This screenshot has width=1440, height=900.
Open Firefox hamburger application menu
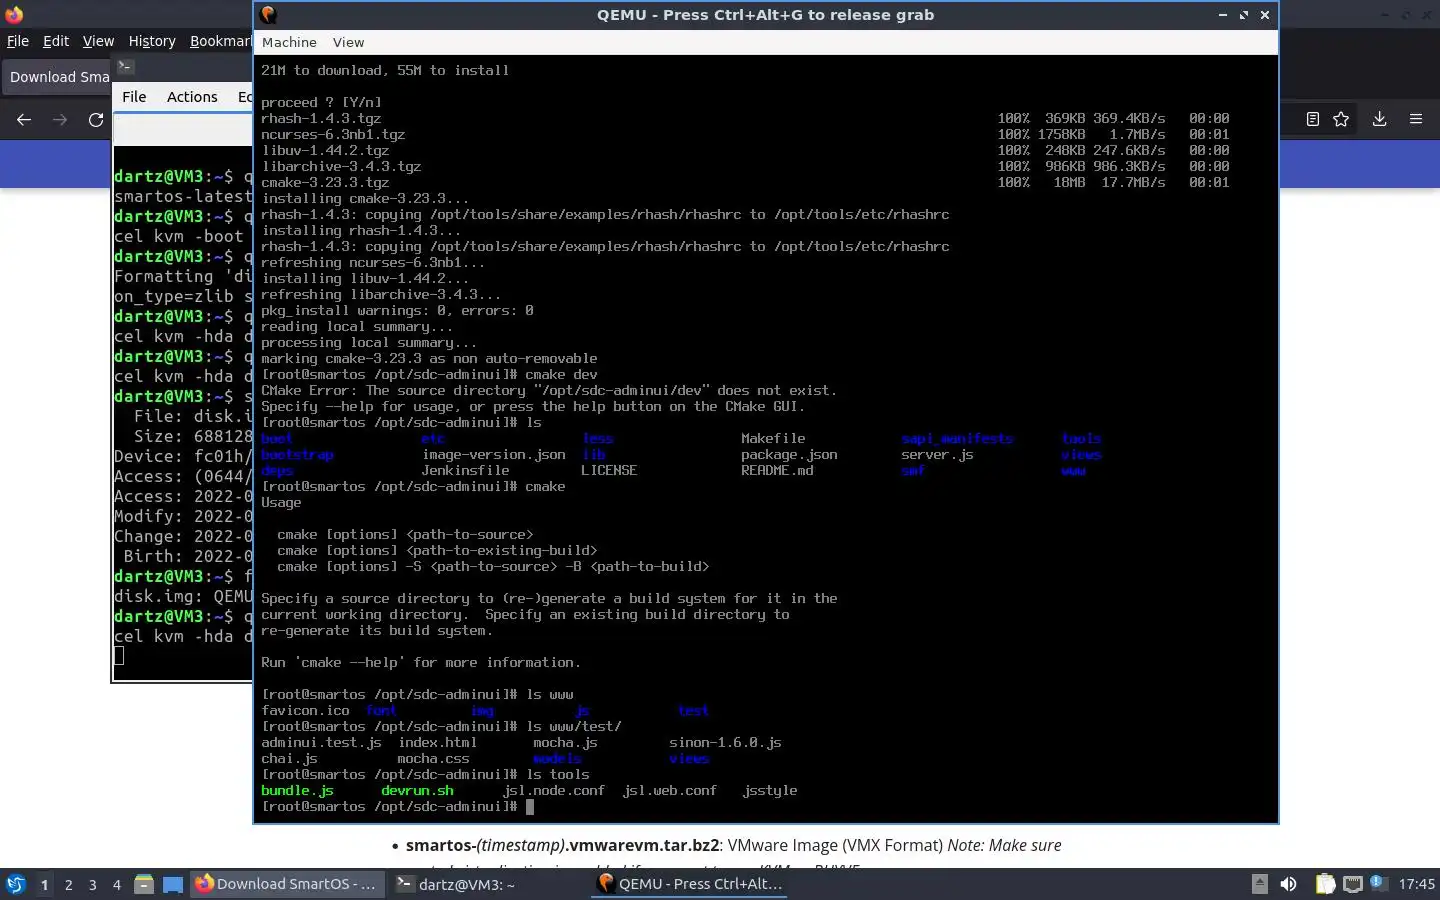tap(1416, 119)
